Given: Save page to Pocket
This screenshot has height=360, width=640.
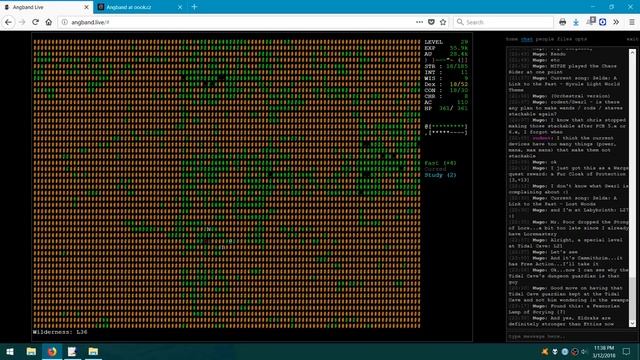Looking at the screenshot, I should [431, 22].
